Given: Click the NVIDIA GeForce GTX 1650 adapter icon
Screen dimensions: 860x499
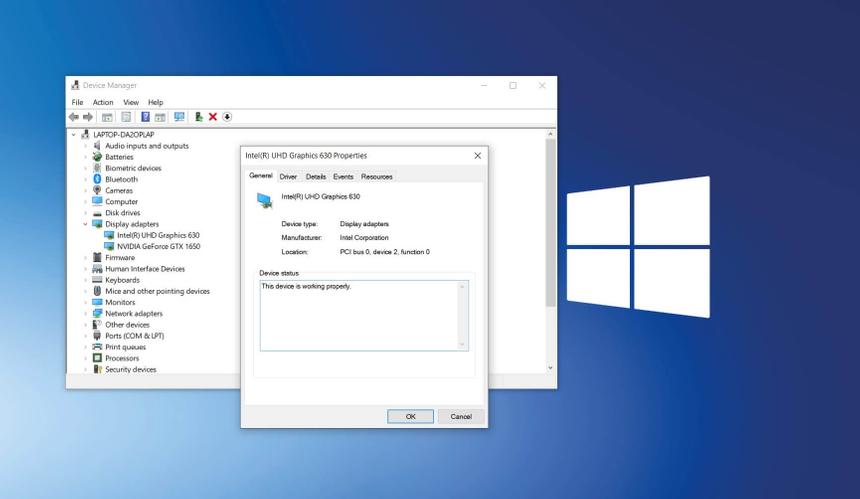Looking at the screenshot, I should [109, 246].
